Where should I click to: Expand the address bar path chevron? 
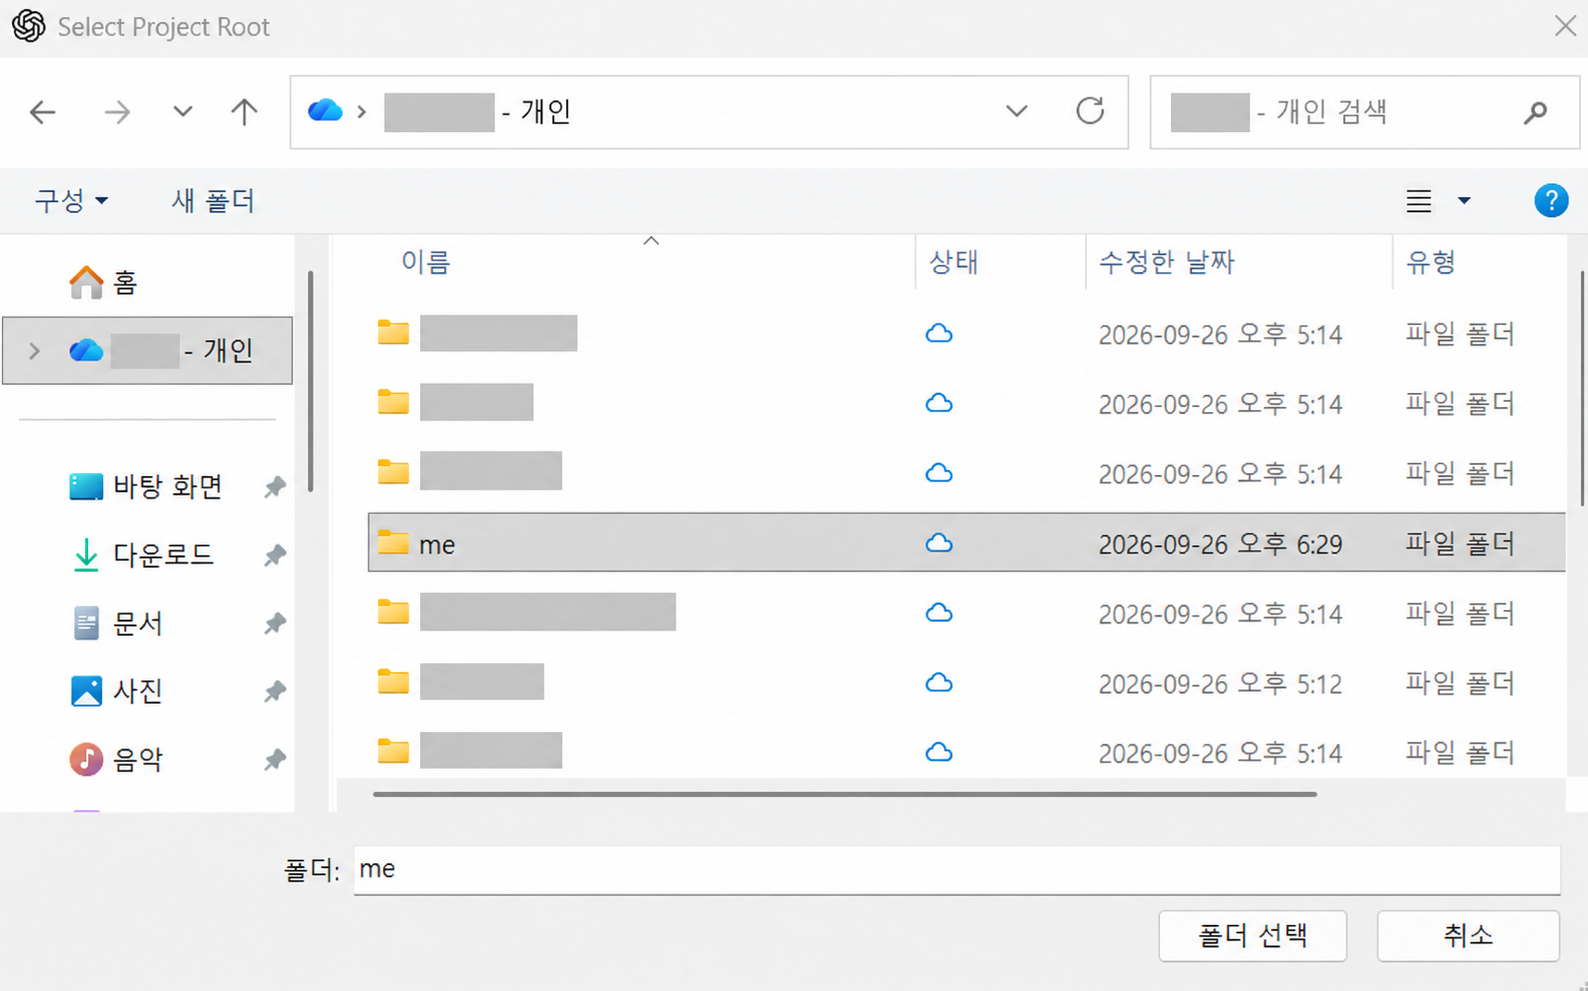362,111
